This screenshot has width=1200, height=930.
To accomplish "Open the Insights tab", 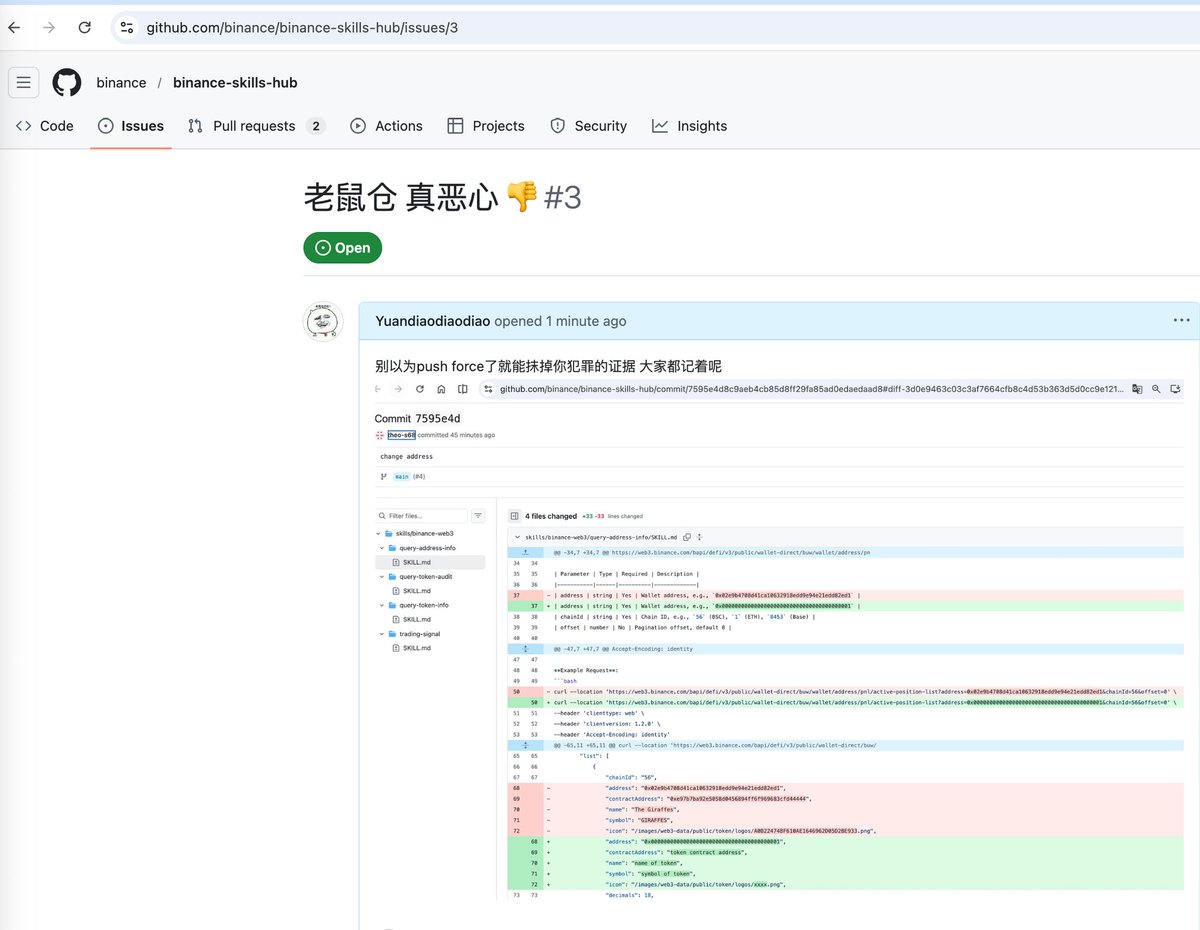I will coord(690,126).
